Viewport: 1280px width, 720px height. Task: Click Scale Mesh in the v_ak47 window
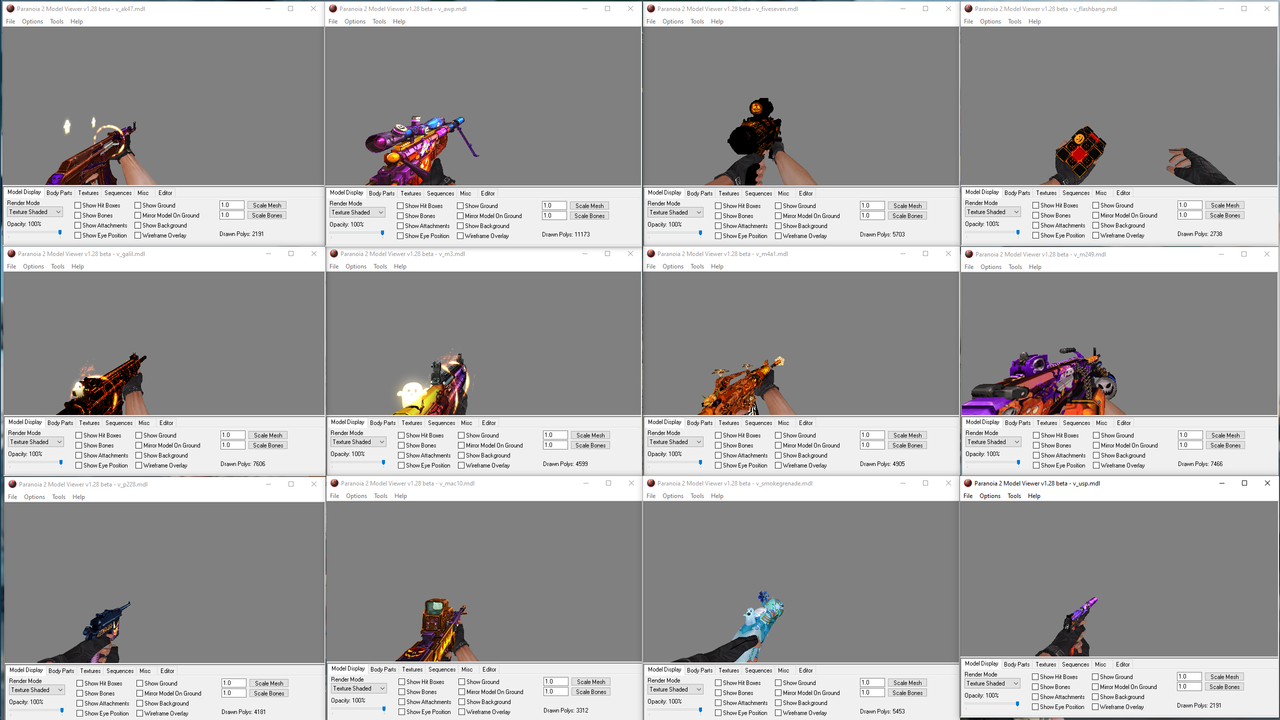click(267, 206)
